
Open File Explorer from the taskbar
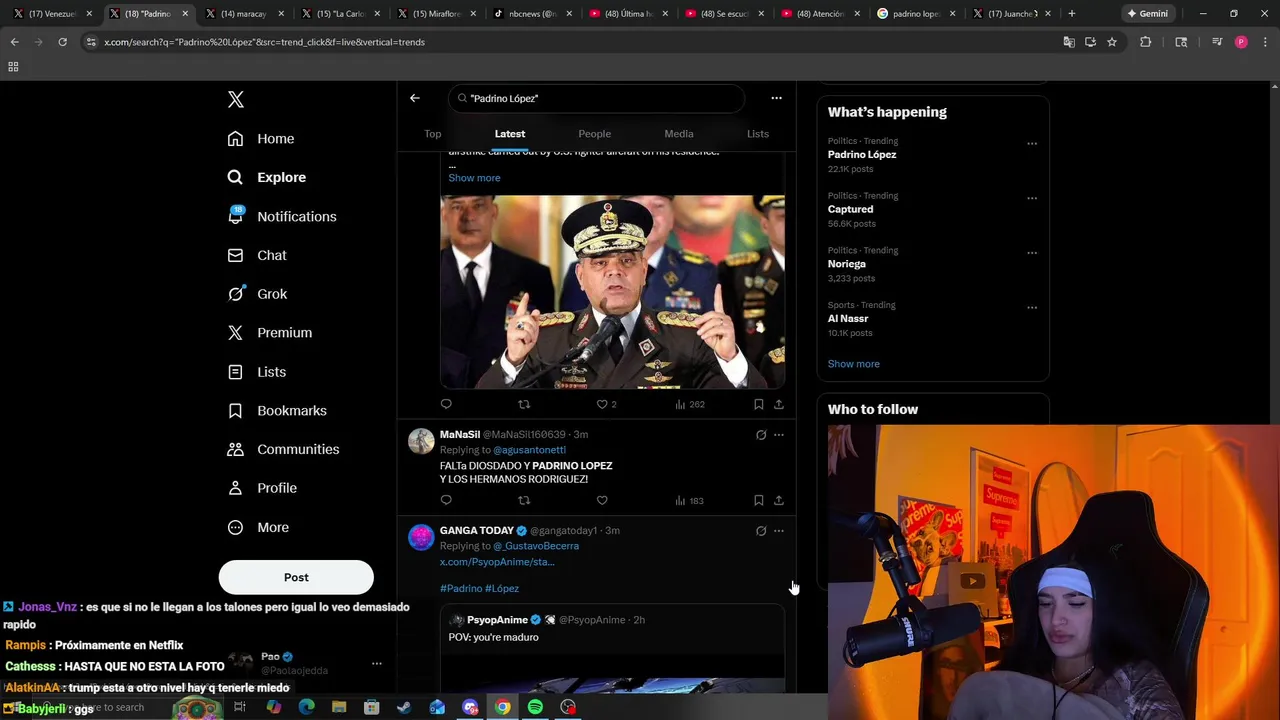tap(339, 707)
